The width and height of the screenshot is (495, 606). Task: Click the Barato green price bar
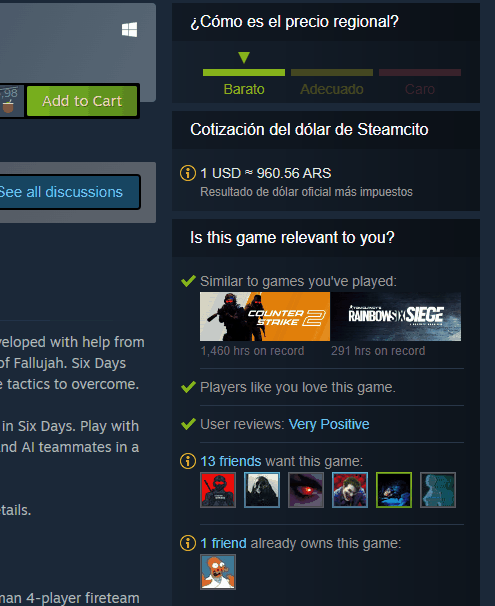(244, 73)
